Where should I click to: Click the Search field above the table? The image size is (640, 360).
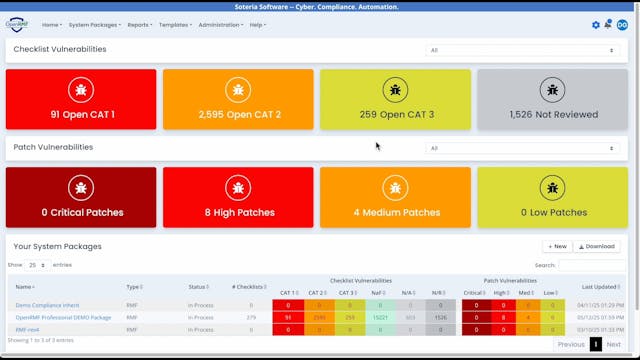(591, 265)
